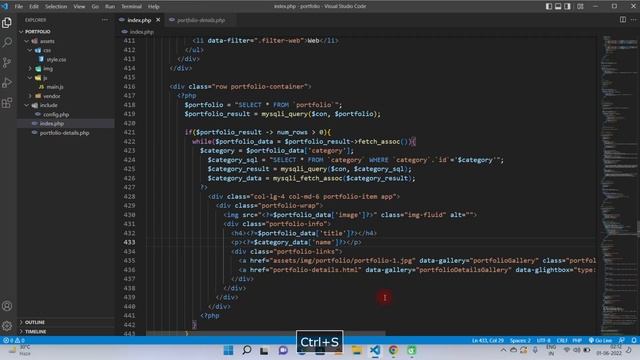Click line number 433 in gutter
640x360 pixels.
tap(129, 242)
